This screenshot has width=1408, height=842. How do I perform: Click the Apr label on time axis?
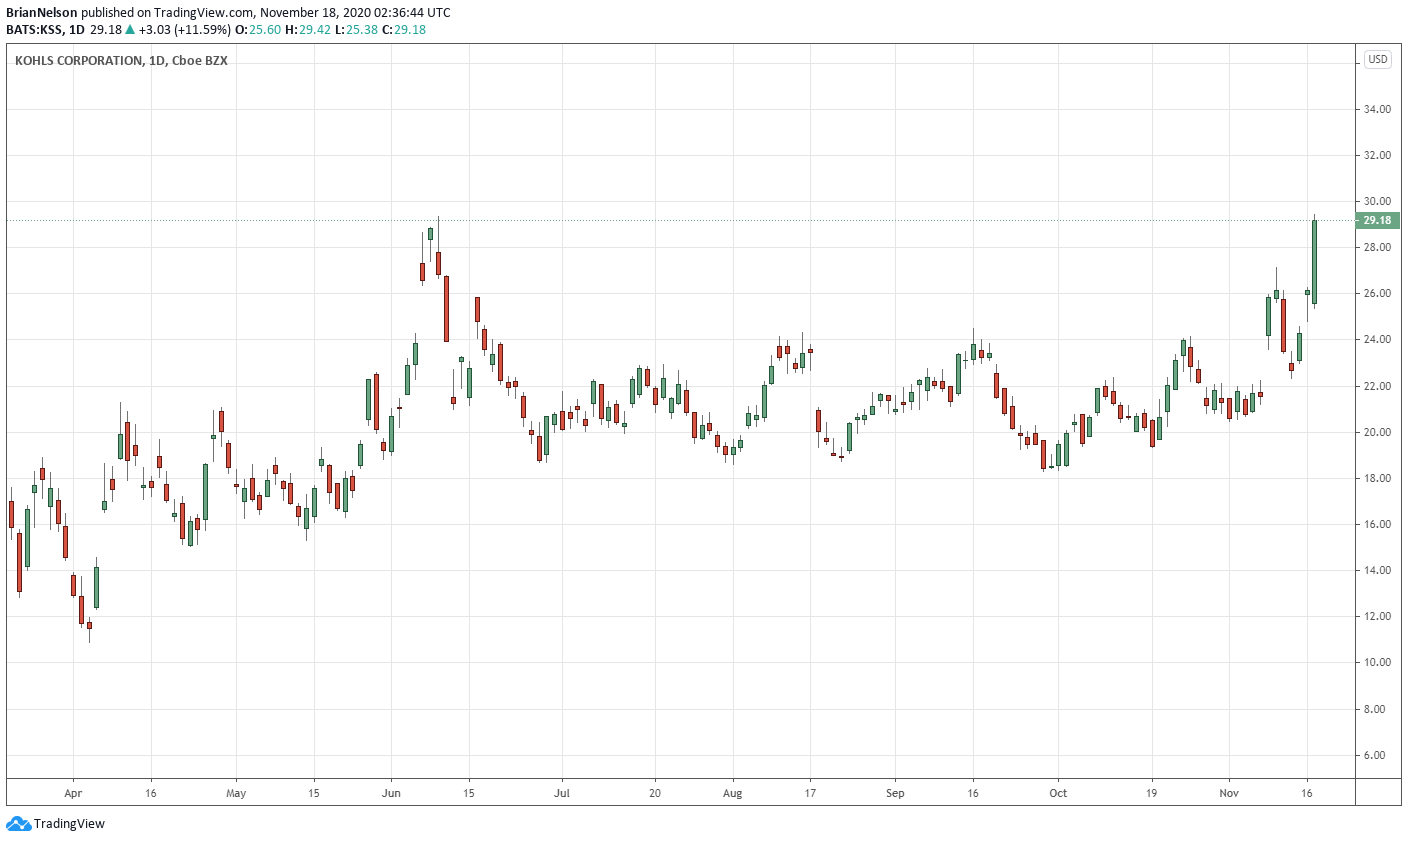73,793
